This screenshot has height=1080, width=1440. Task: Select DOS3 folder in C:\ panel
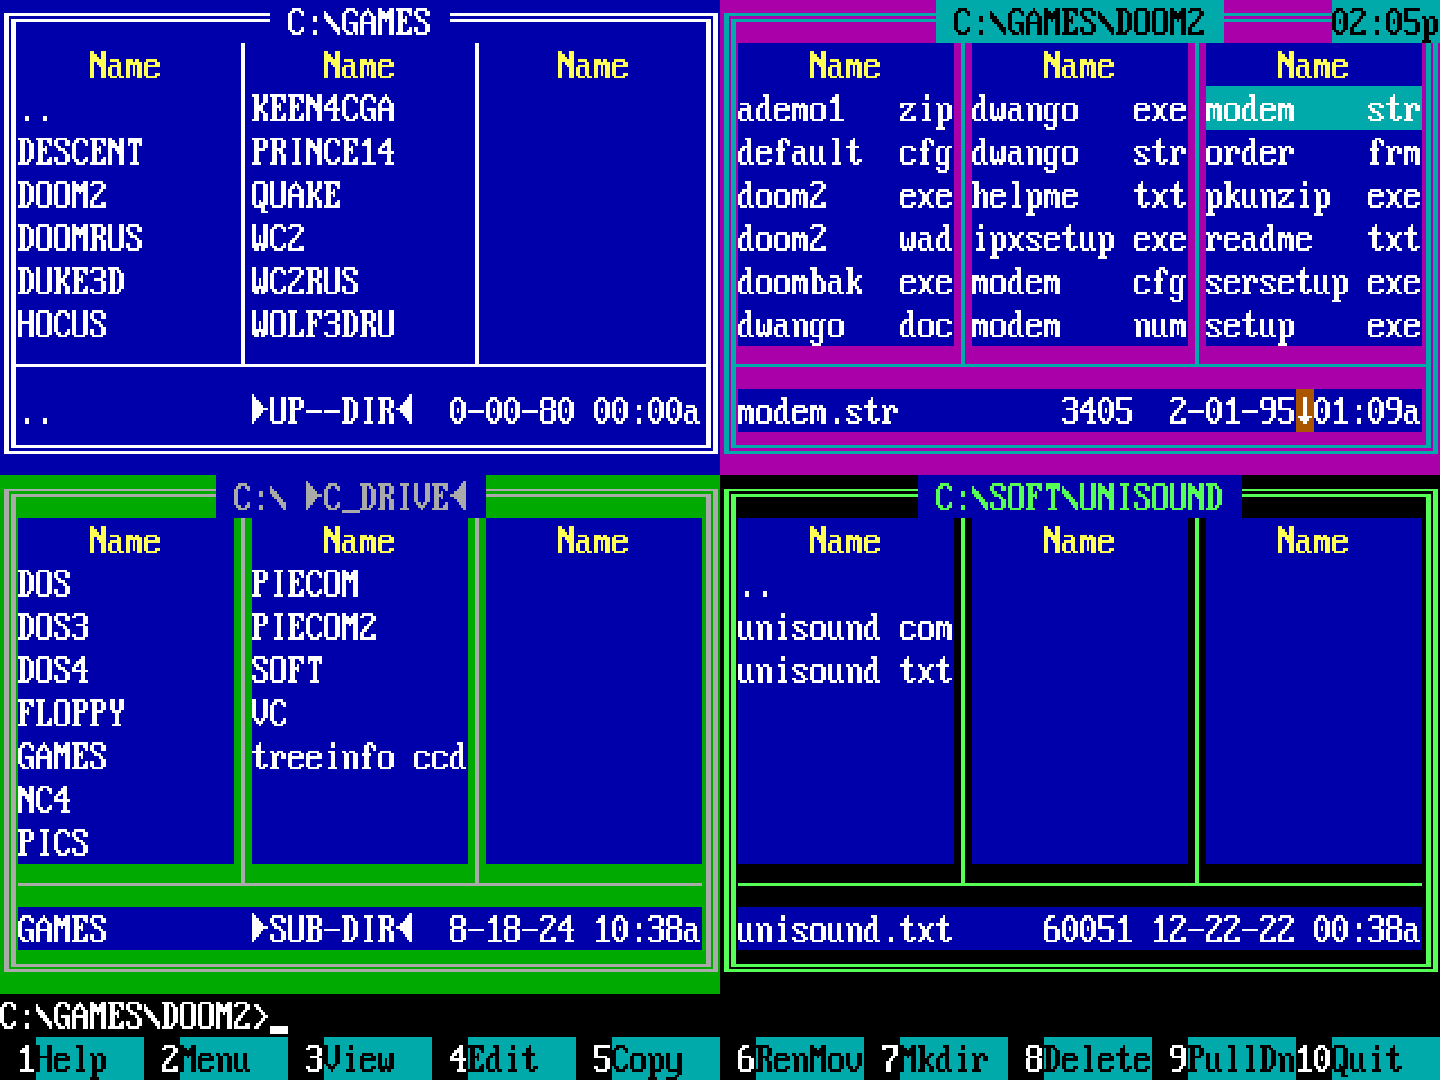point(126,627)
